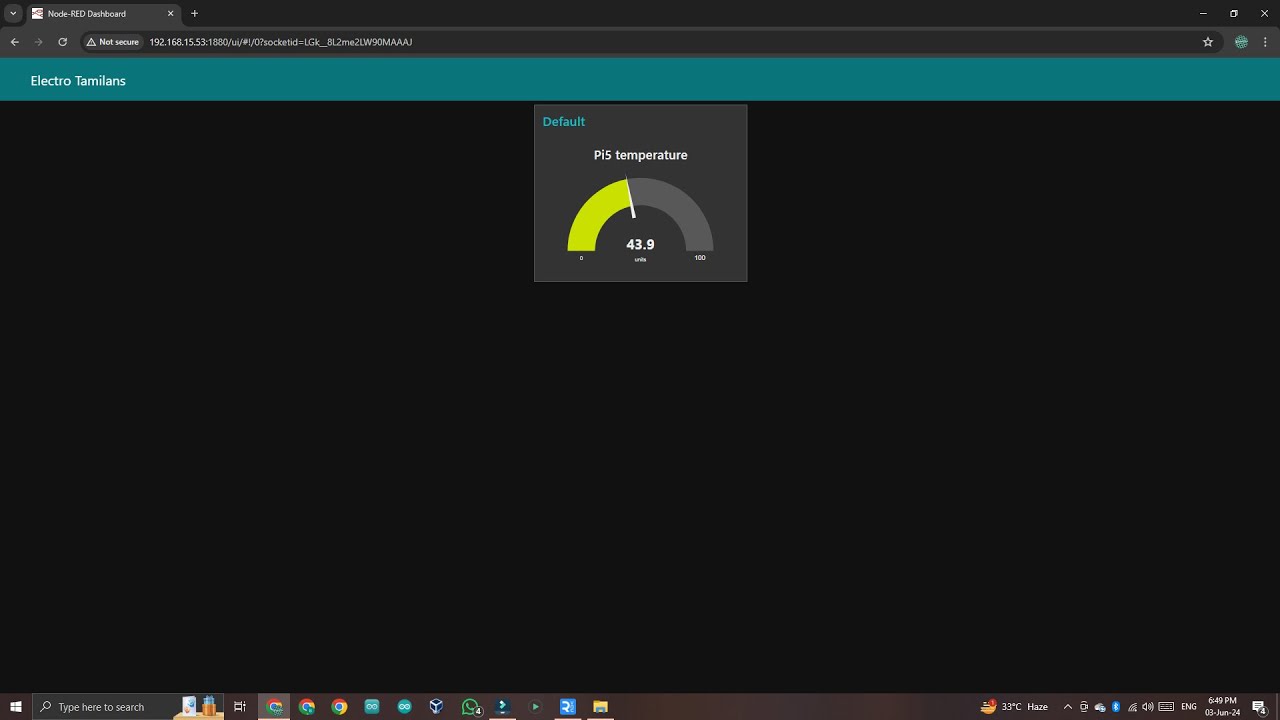The height and width of the screenshot is (720, 1280).
Task: Open the OneDrive cloud tray icon
Action: [x=1100, y=707]
